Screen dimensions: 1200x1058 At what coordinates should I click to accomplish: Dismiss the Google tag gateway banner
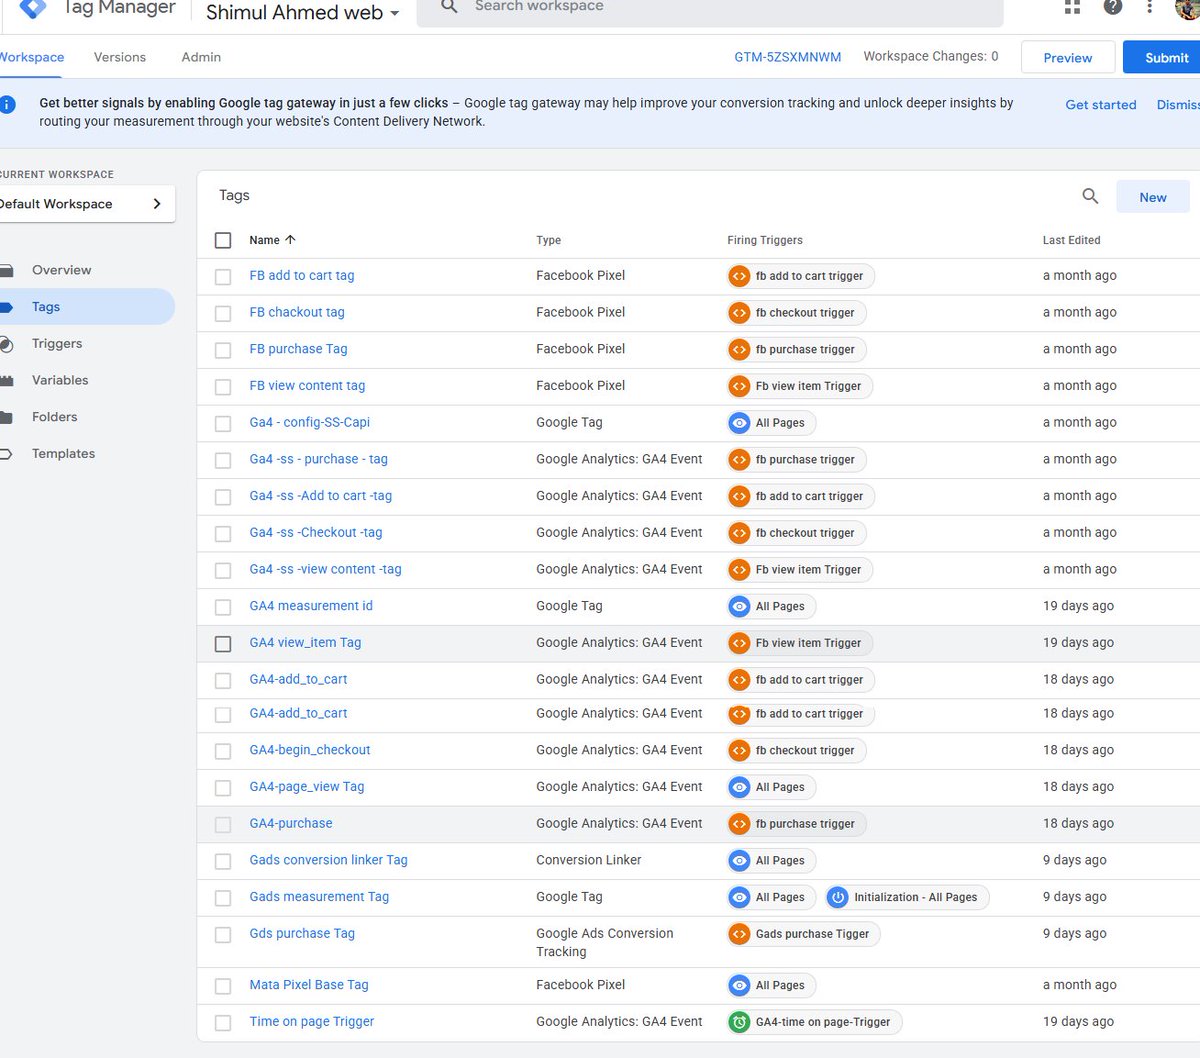point(1178,105)
